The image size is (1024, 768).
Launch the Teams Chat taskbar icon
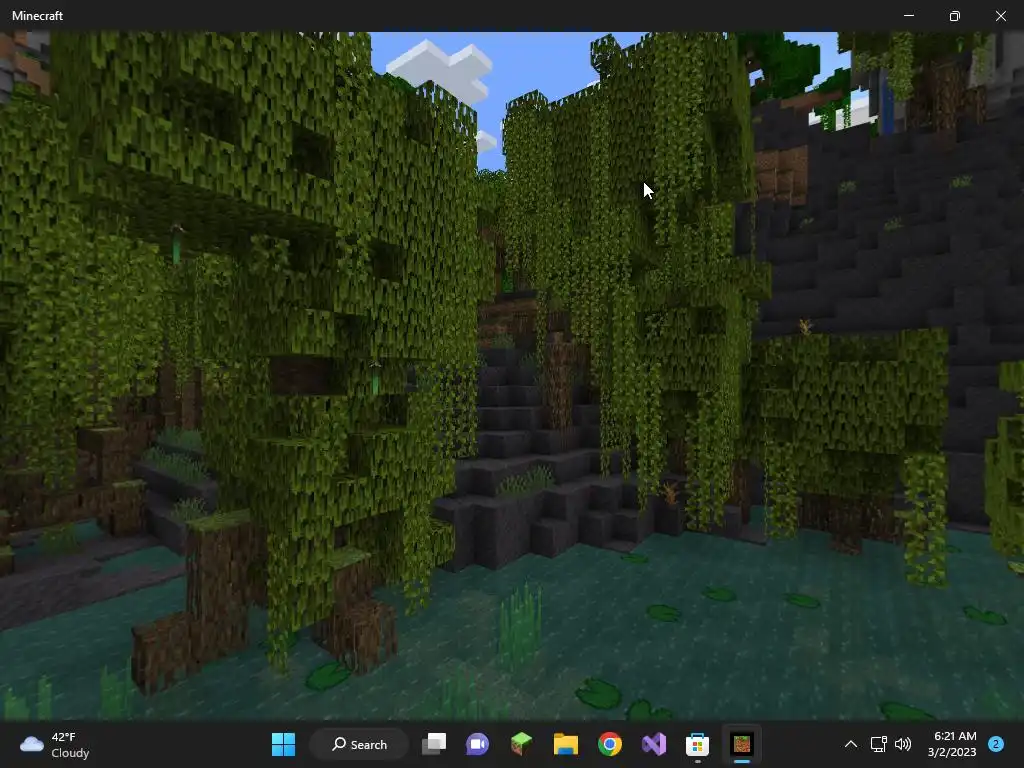click(x=477, y=744)
